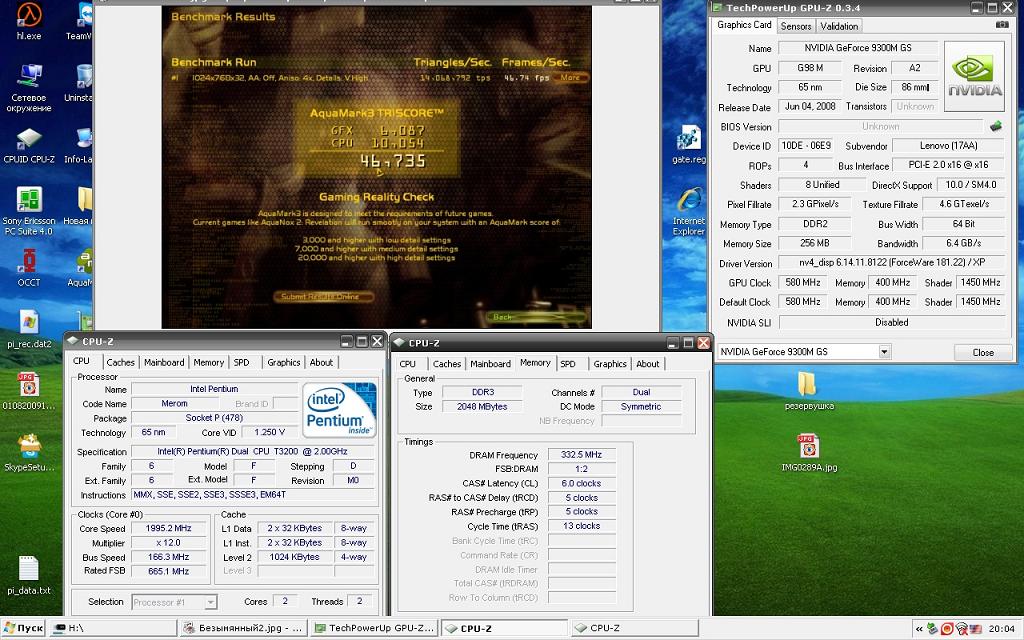Switch to TechPowerUp GPU-Z taskbar item

(x=374, y=628)
